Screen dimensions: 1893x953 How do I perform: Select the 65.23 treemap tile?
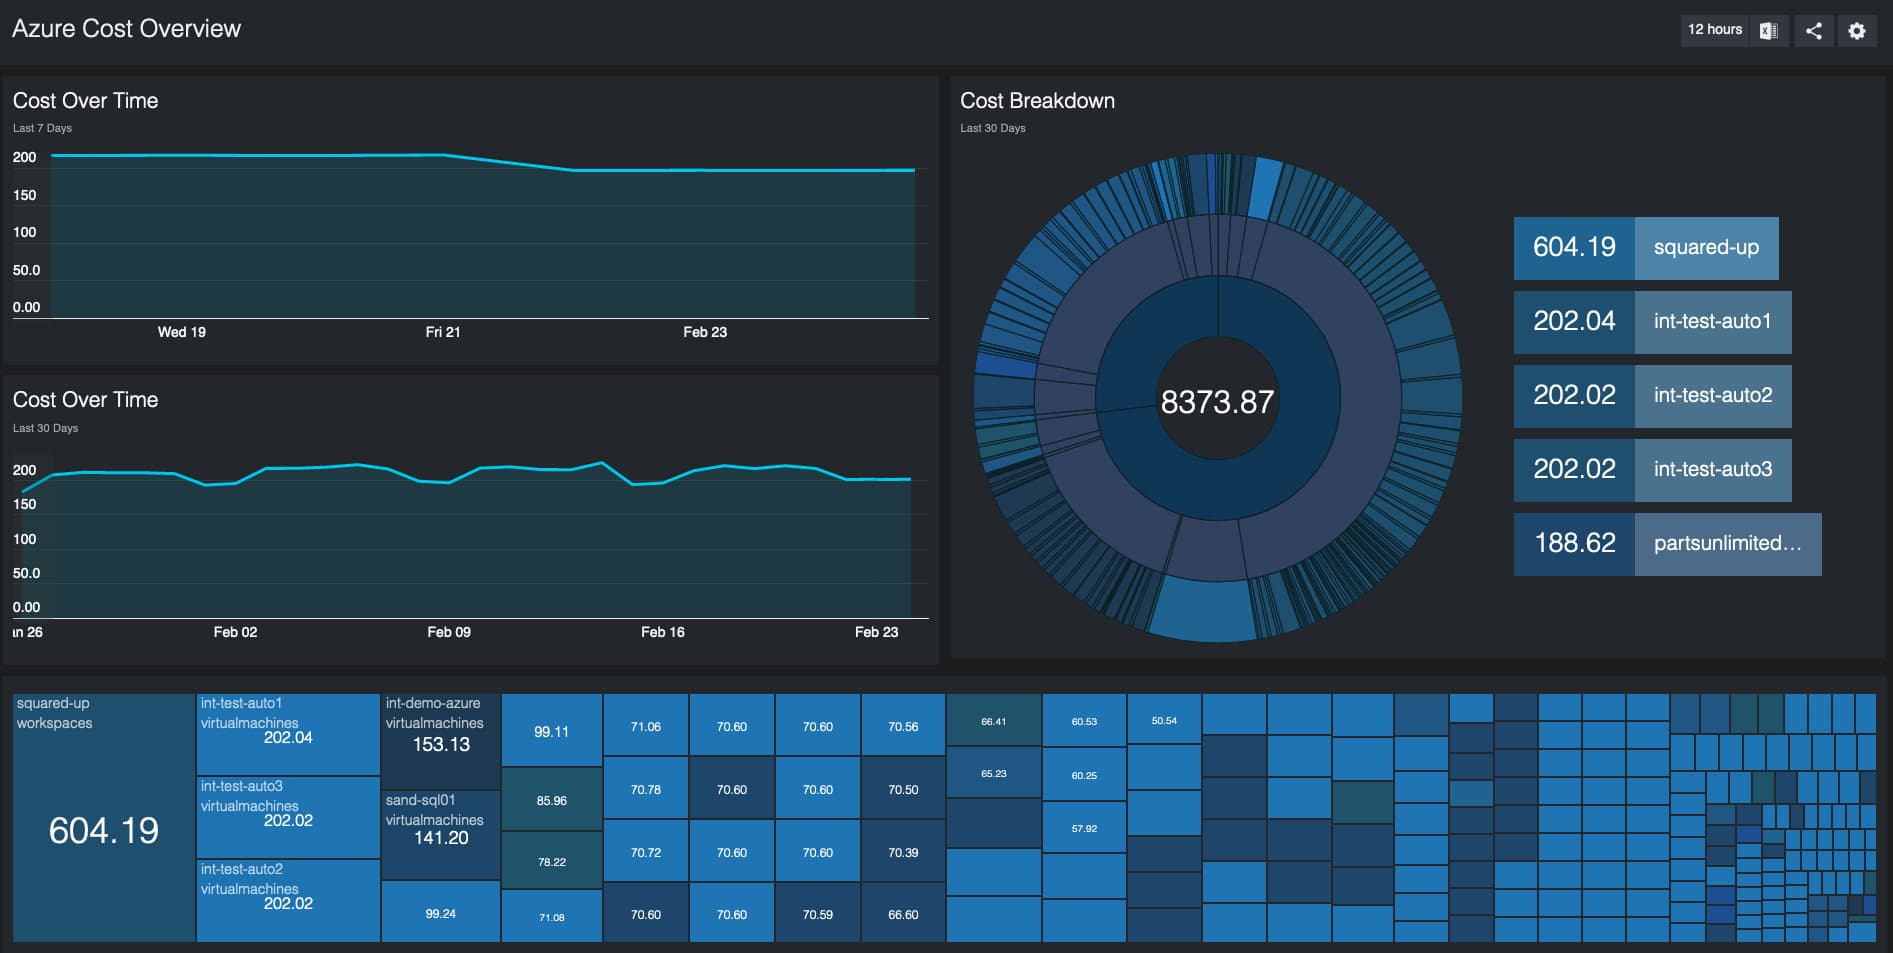994,773
